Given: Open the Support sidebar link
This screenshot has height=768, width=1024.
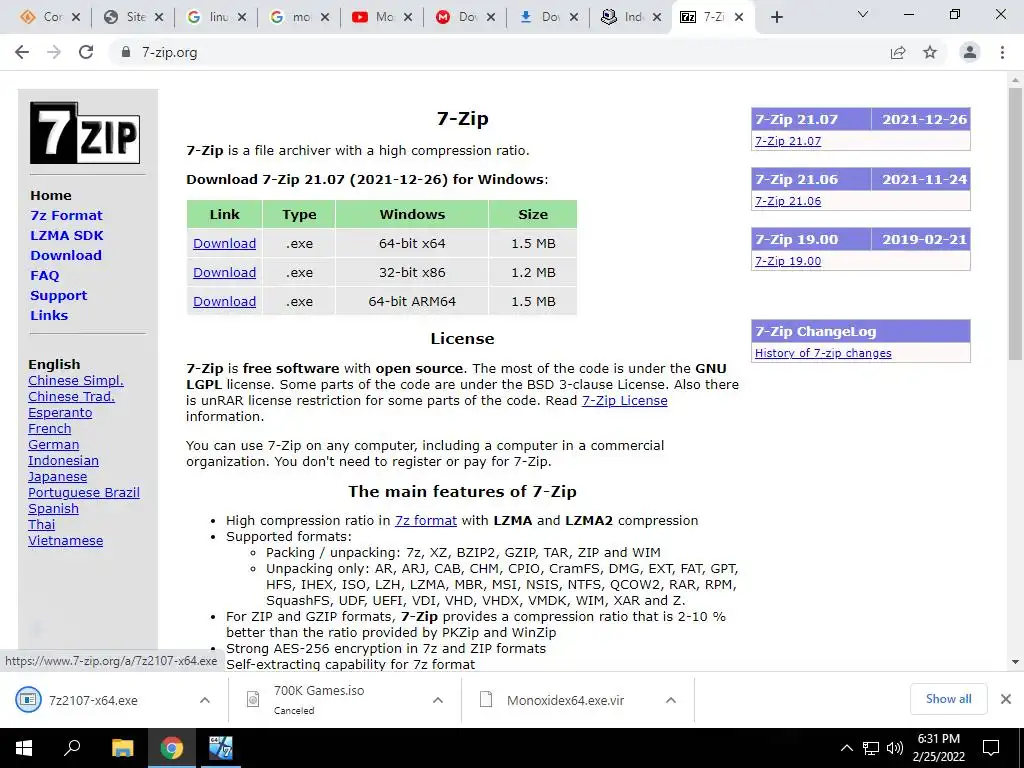Looking at the screenshot, I should click(x=58, y=295).
